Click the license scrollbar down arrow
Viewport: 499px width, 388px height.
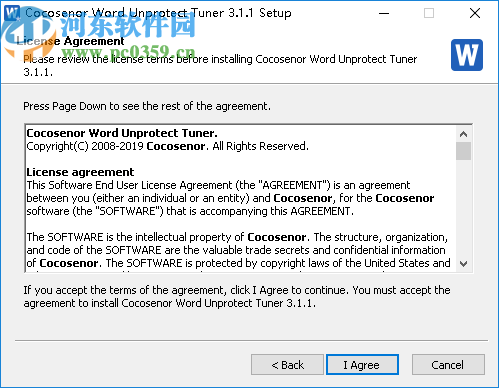click(x=463, y=264)
